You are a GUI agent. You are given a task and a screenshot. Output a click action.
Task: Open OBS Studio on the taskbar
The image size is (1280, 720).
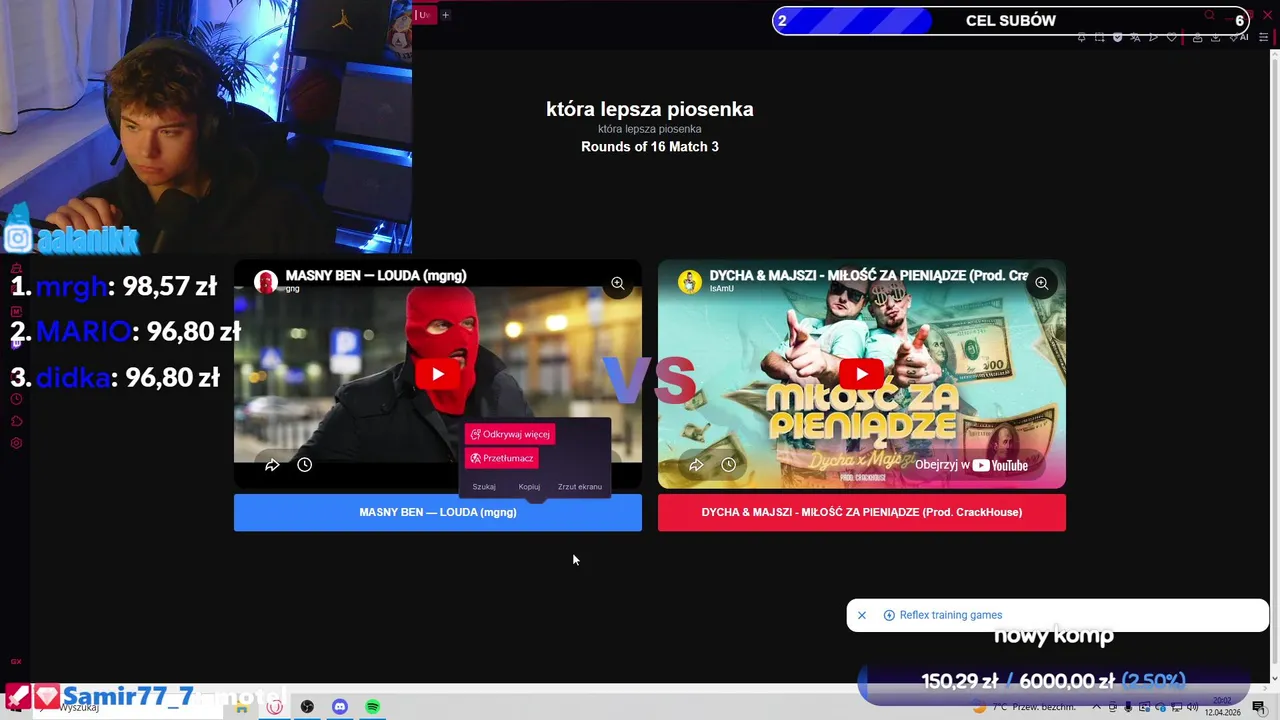pos(307,707)
